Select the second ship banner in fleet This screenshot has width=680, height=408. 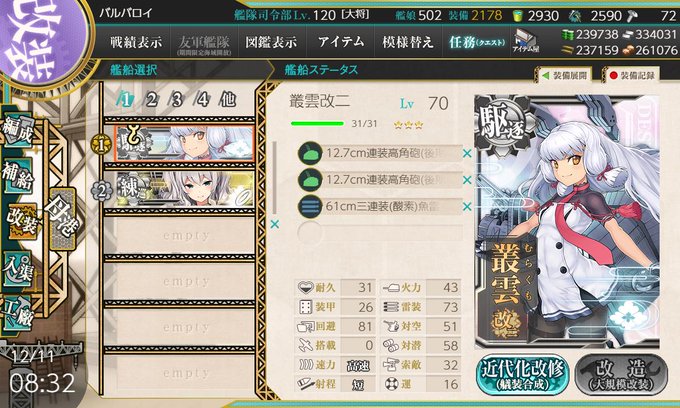point(185,189)
